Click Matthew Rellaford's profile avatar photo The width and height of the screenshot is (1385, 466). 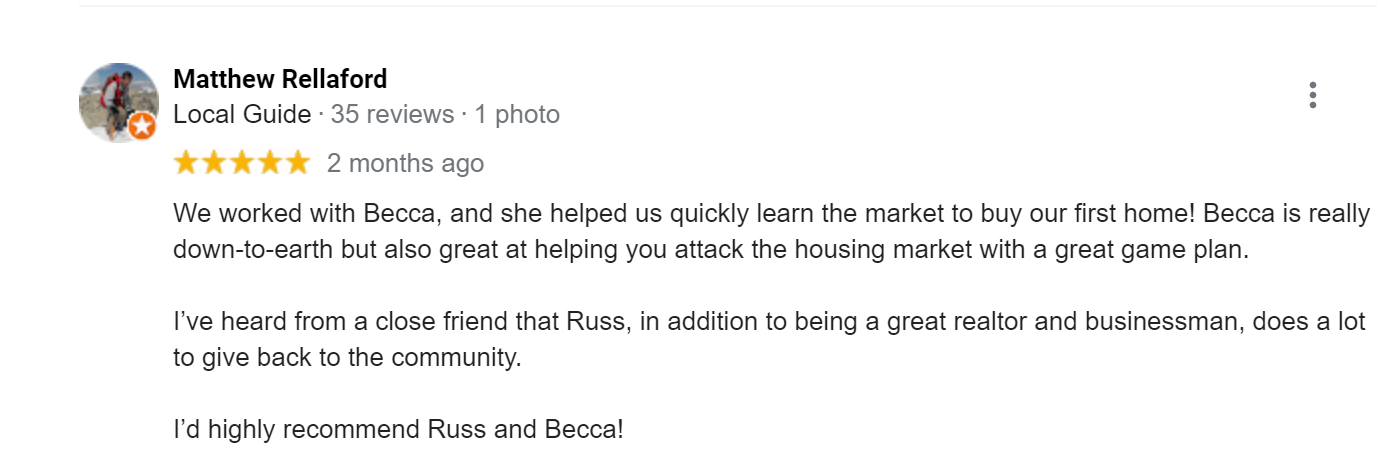click(119, 102)
